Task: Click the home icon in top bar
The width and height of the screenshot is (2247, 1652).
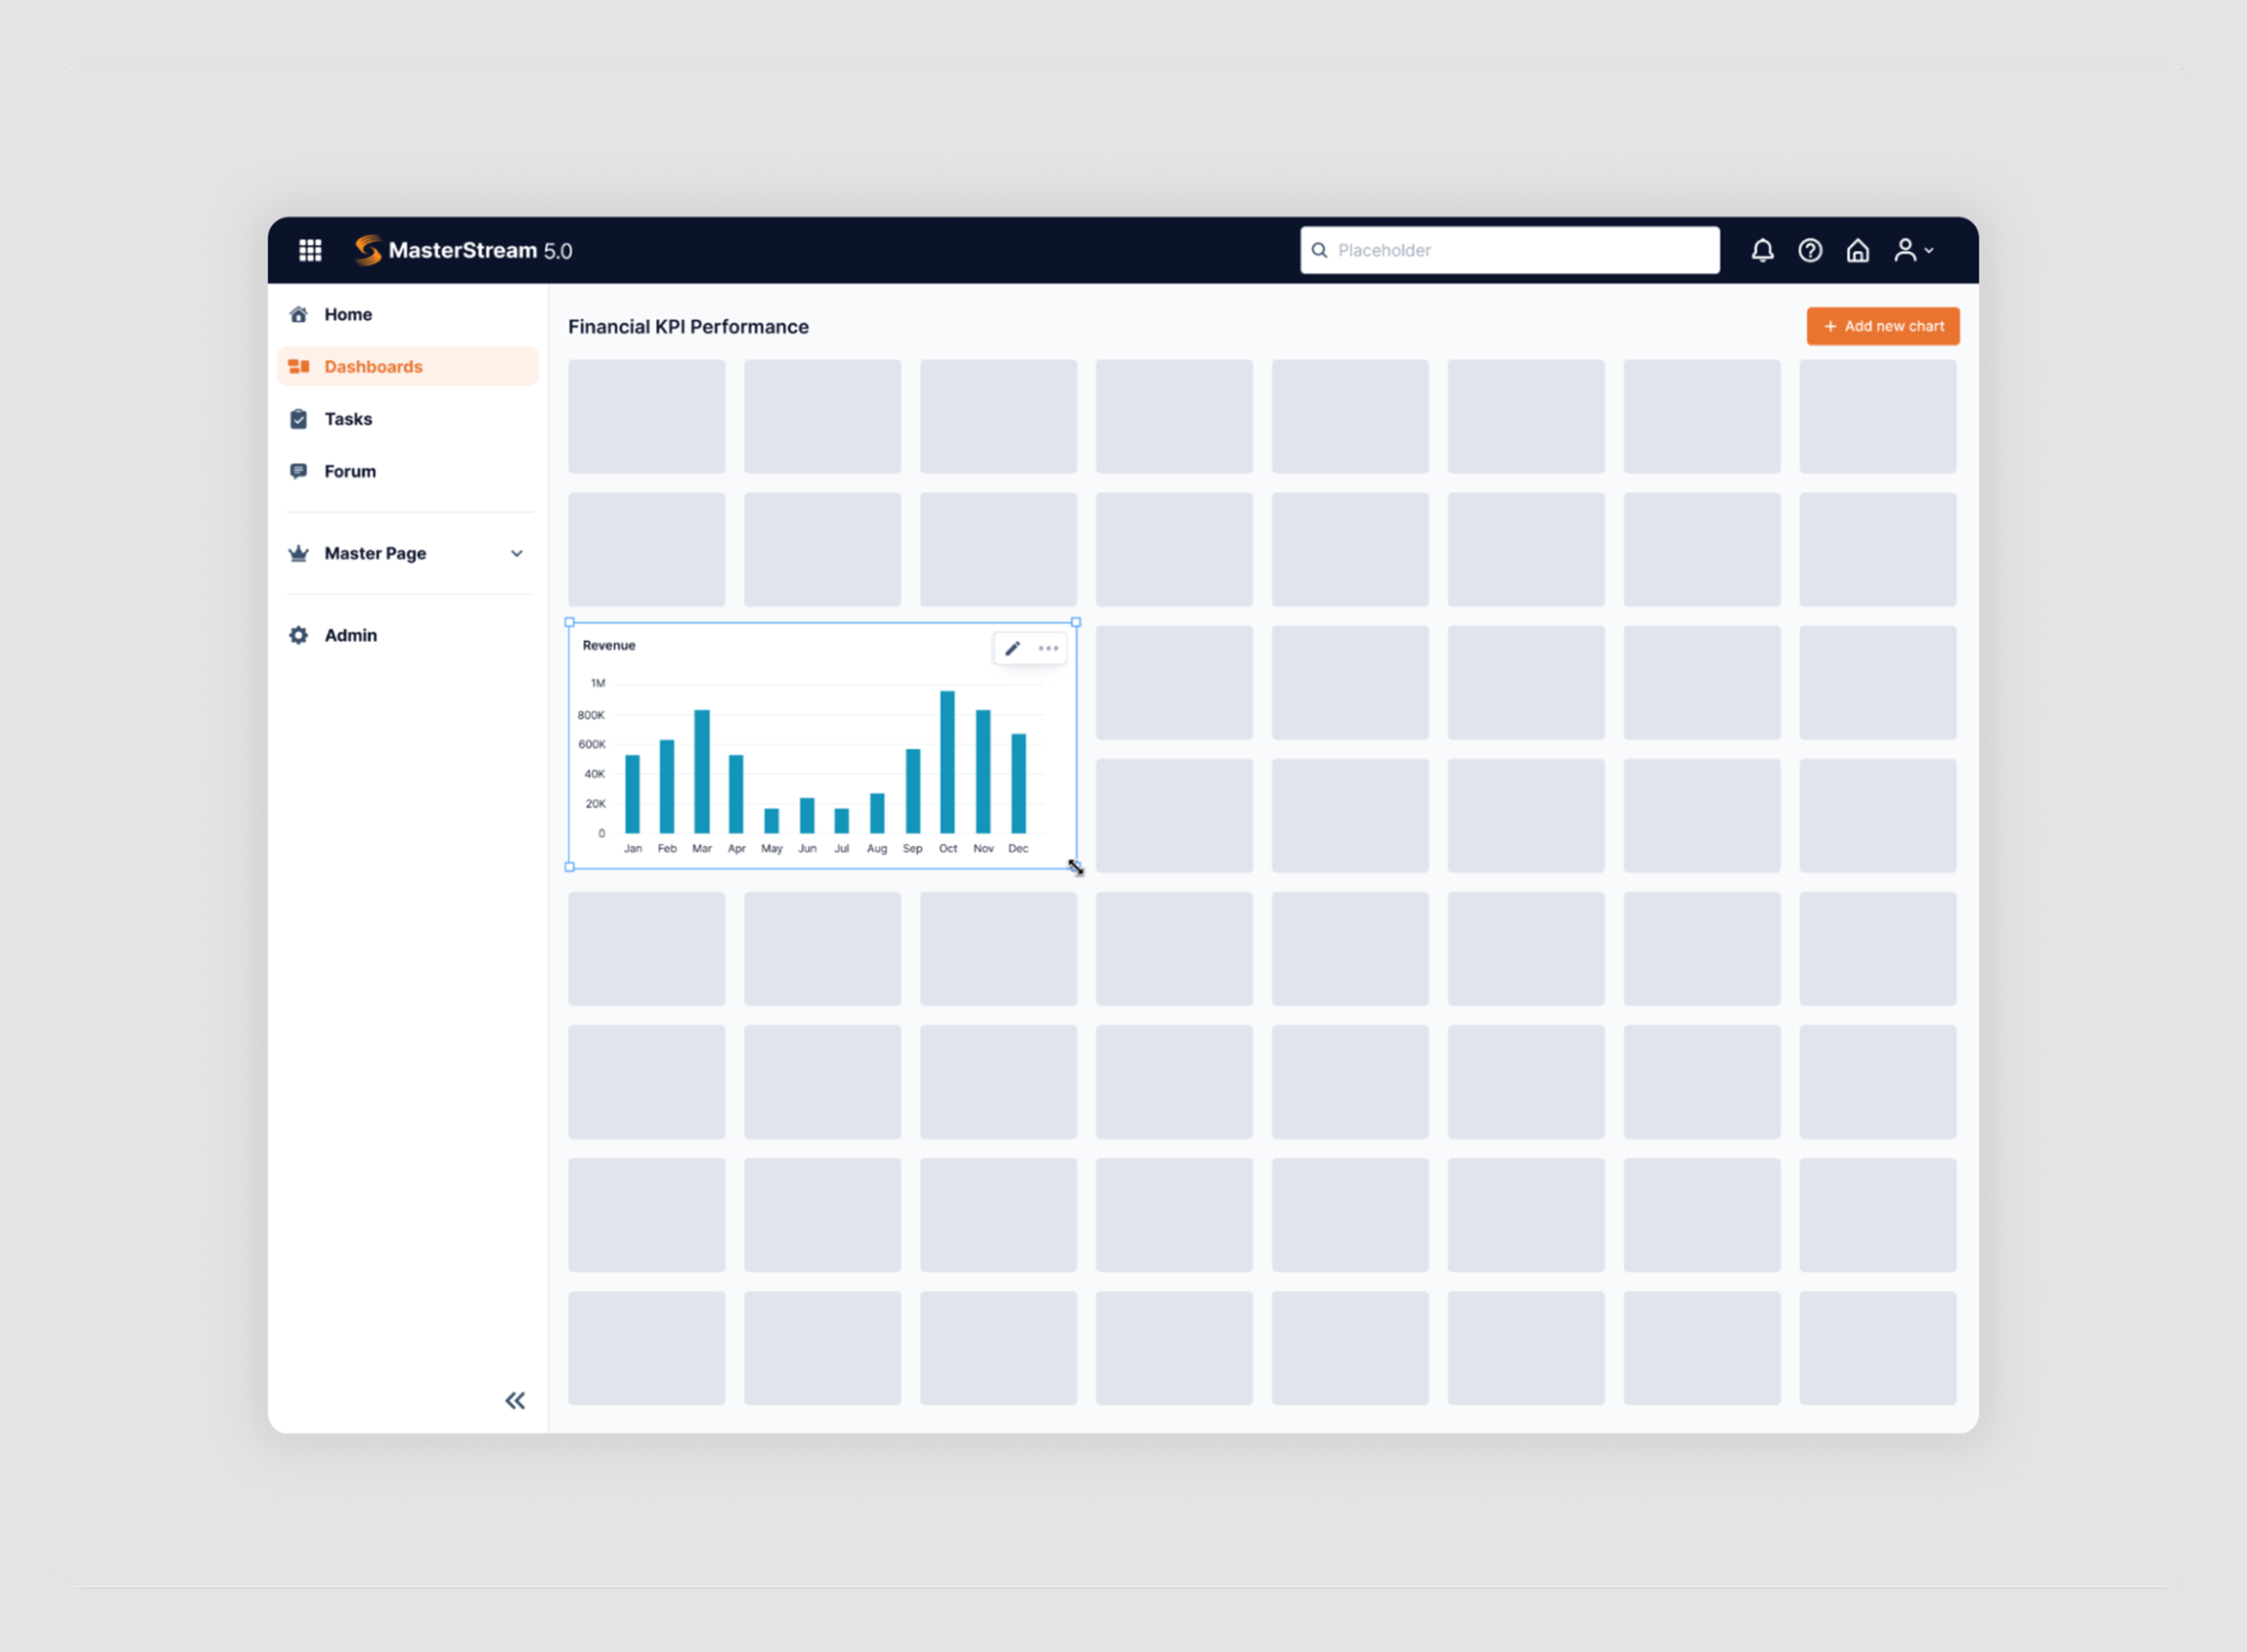Action: [x=1857, y=250]
